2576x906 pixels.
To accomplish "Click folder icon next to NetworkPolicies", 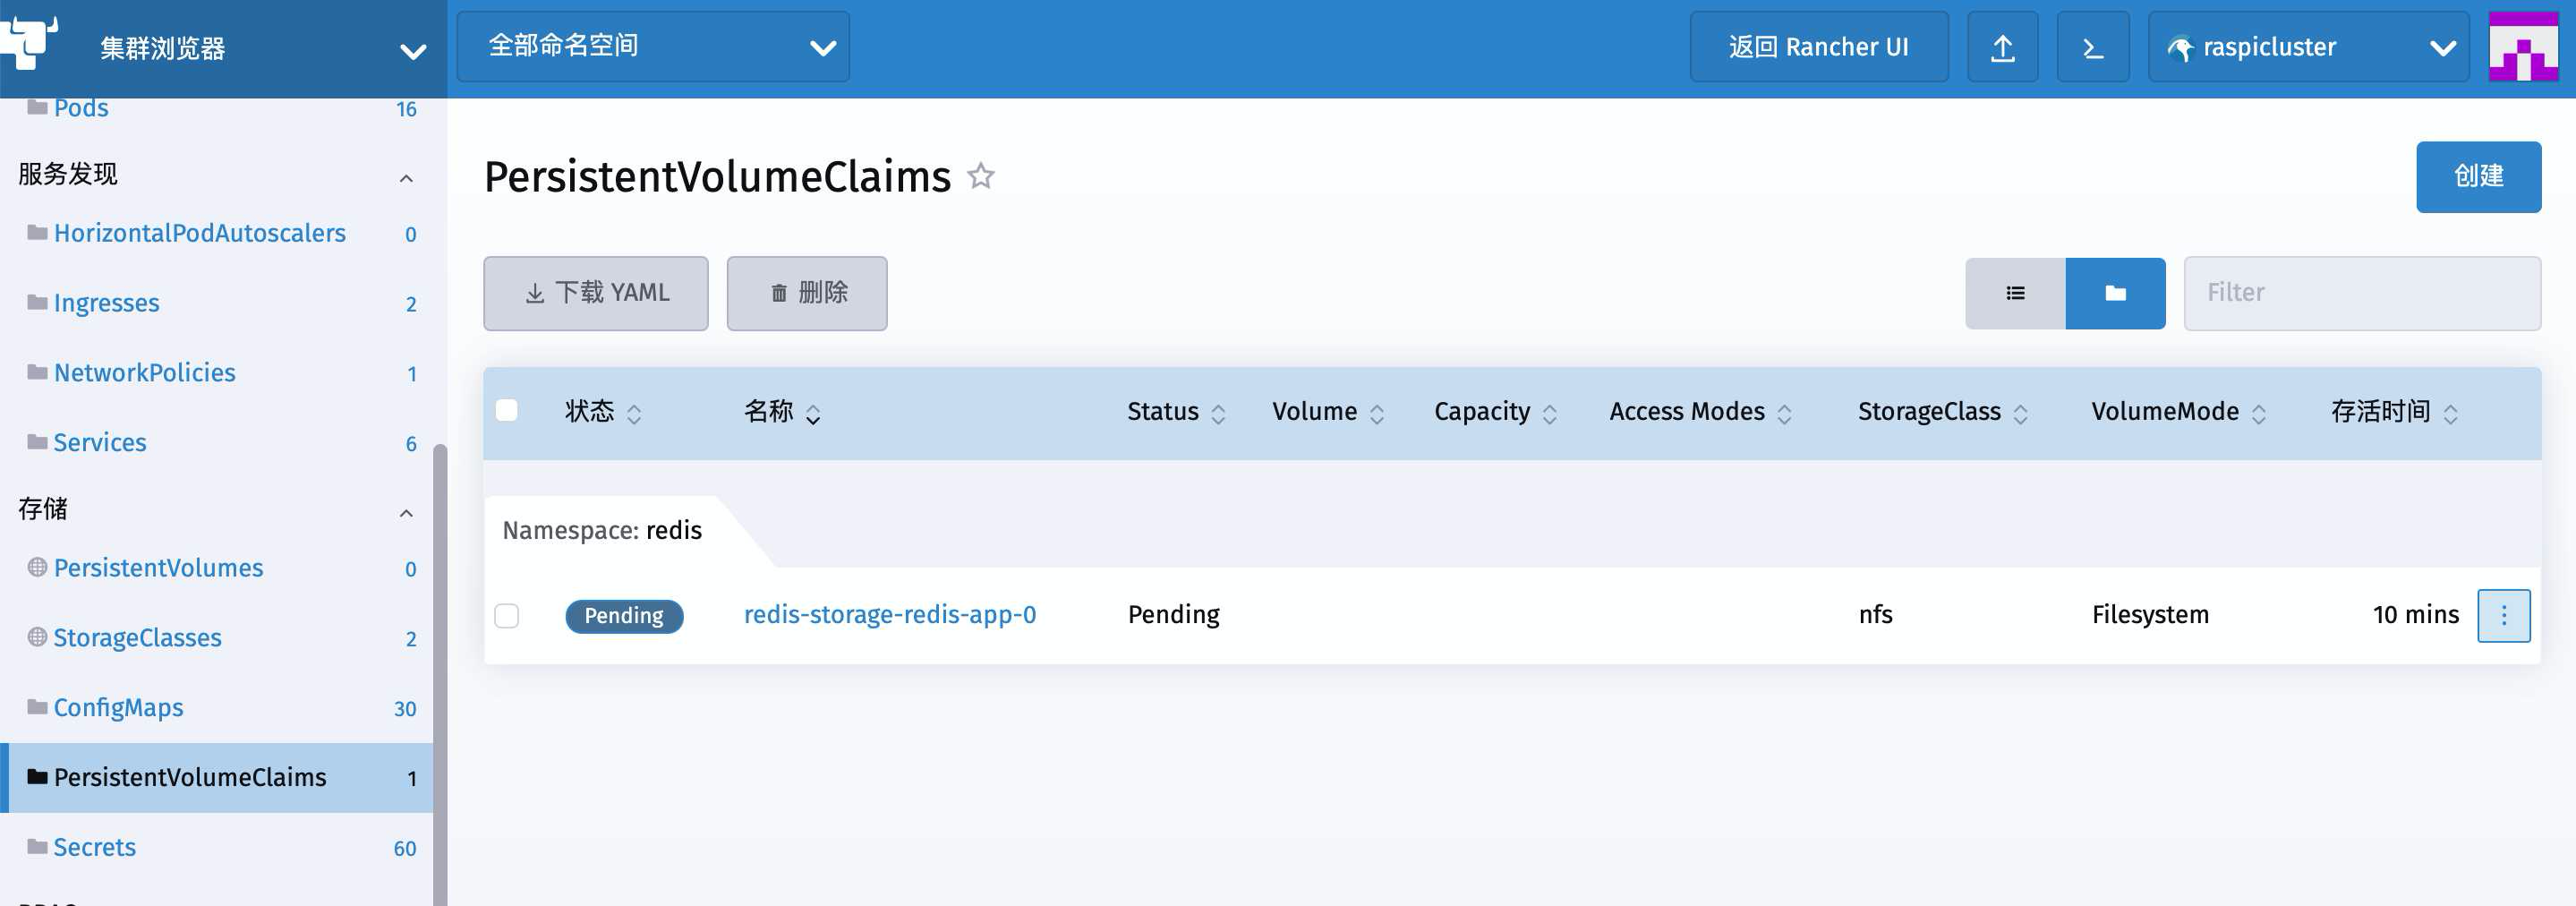I will pyautogui.click(x=37, y=372).
